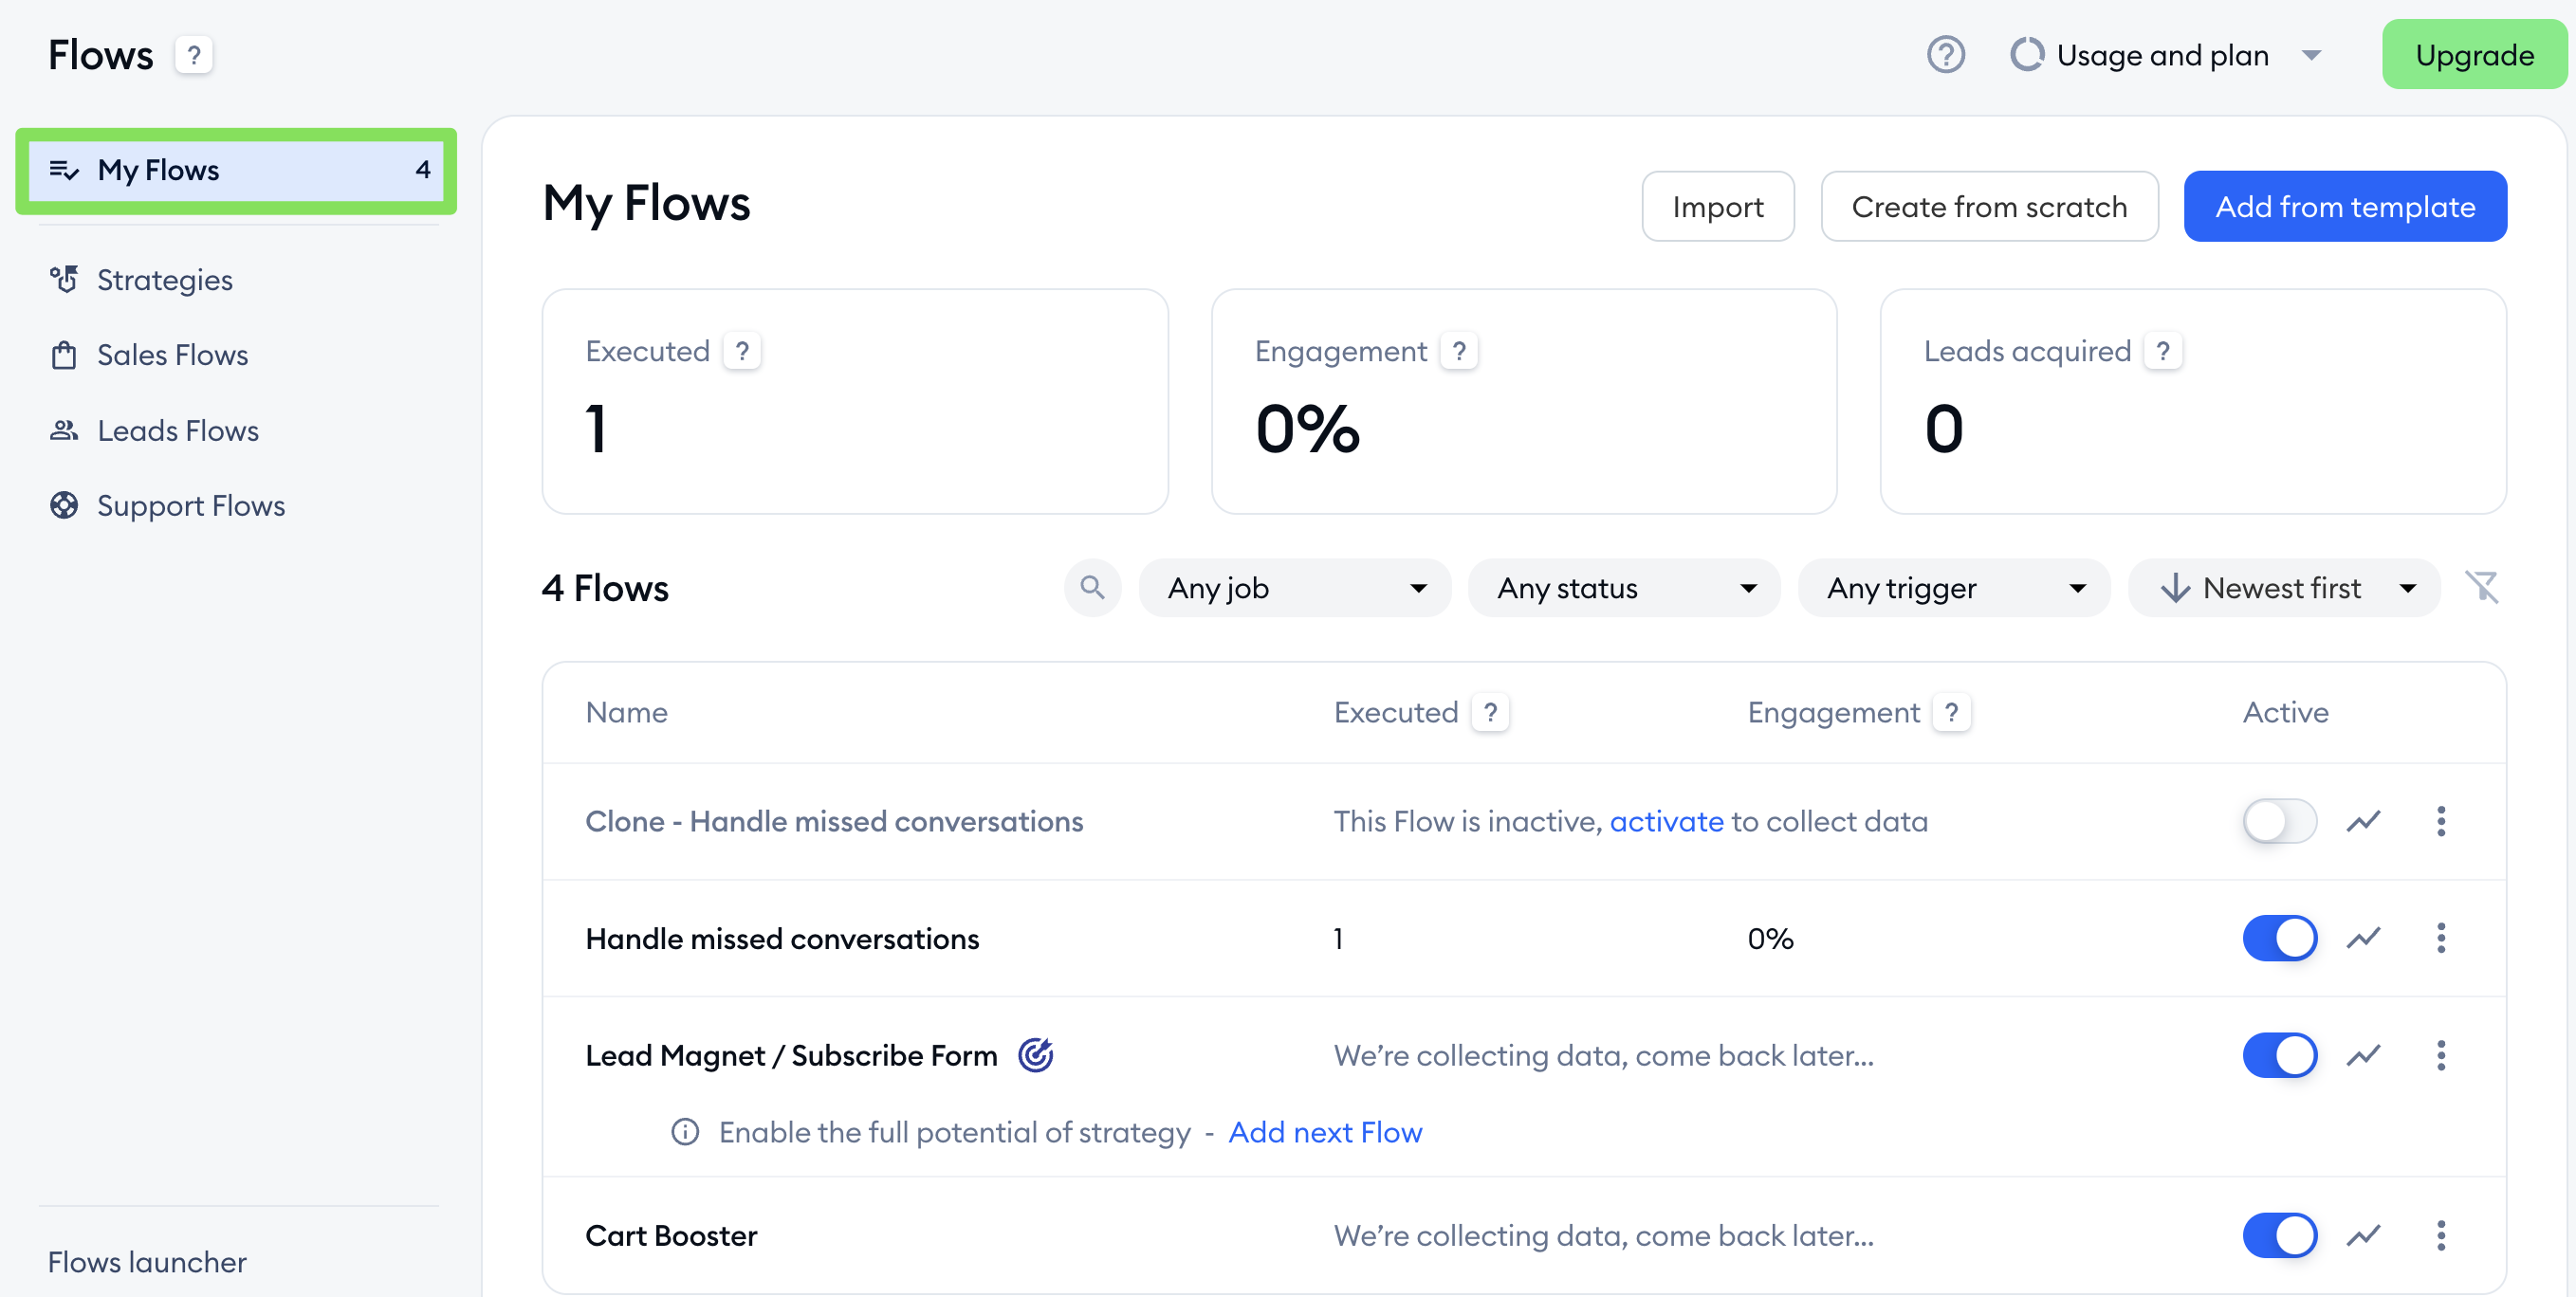
Task: Disable the Handle missed conversations flow
Action: tap(2280, 938)
